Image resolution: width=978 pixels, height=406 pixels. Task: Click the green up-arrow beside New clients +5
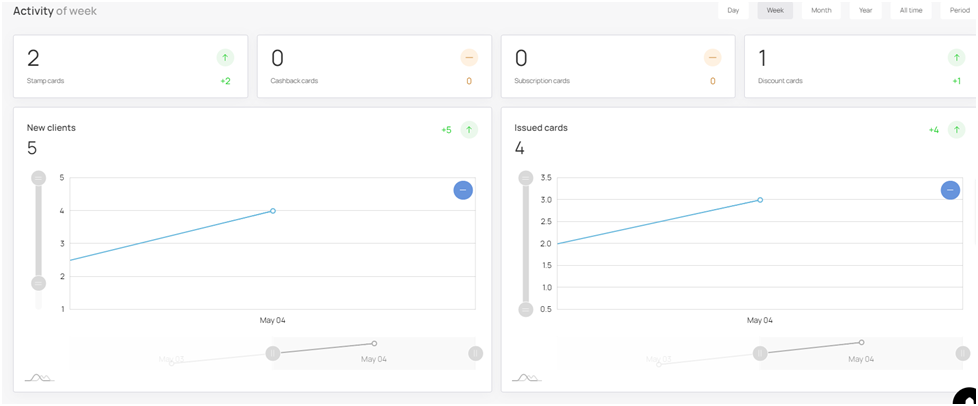pos(469,130)
